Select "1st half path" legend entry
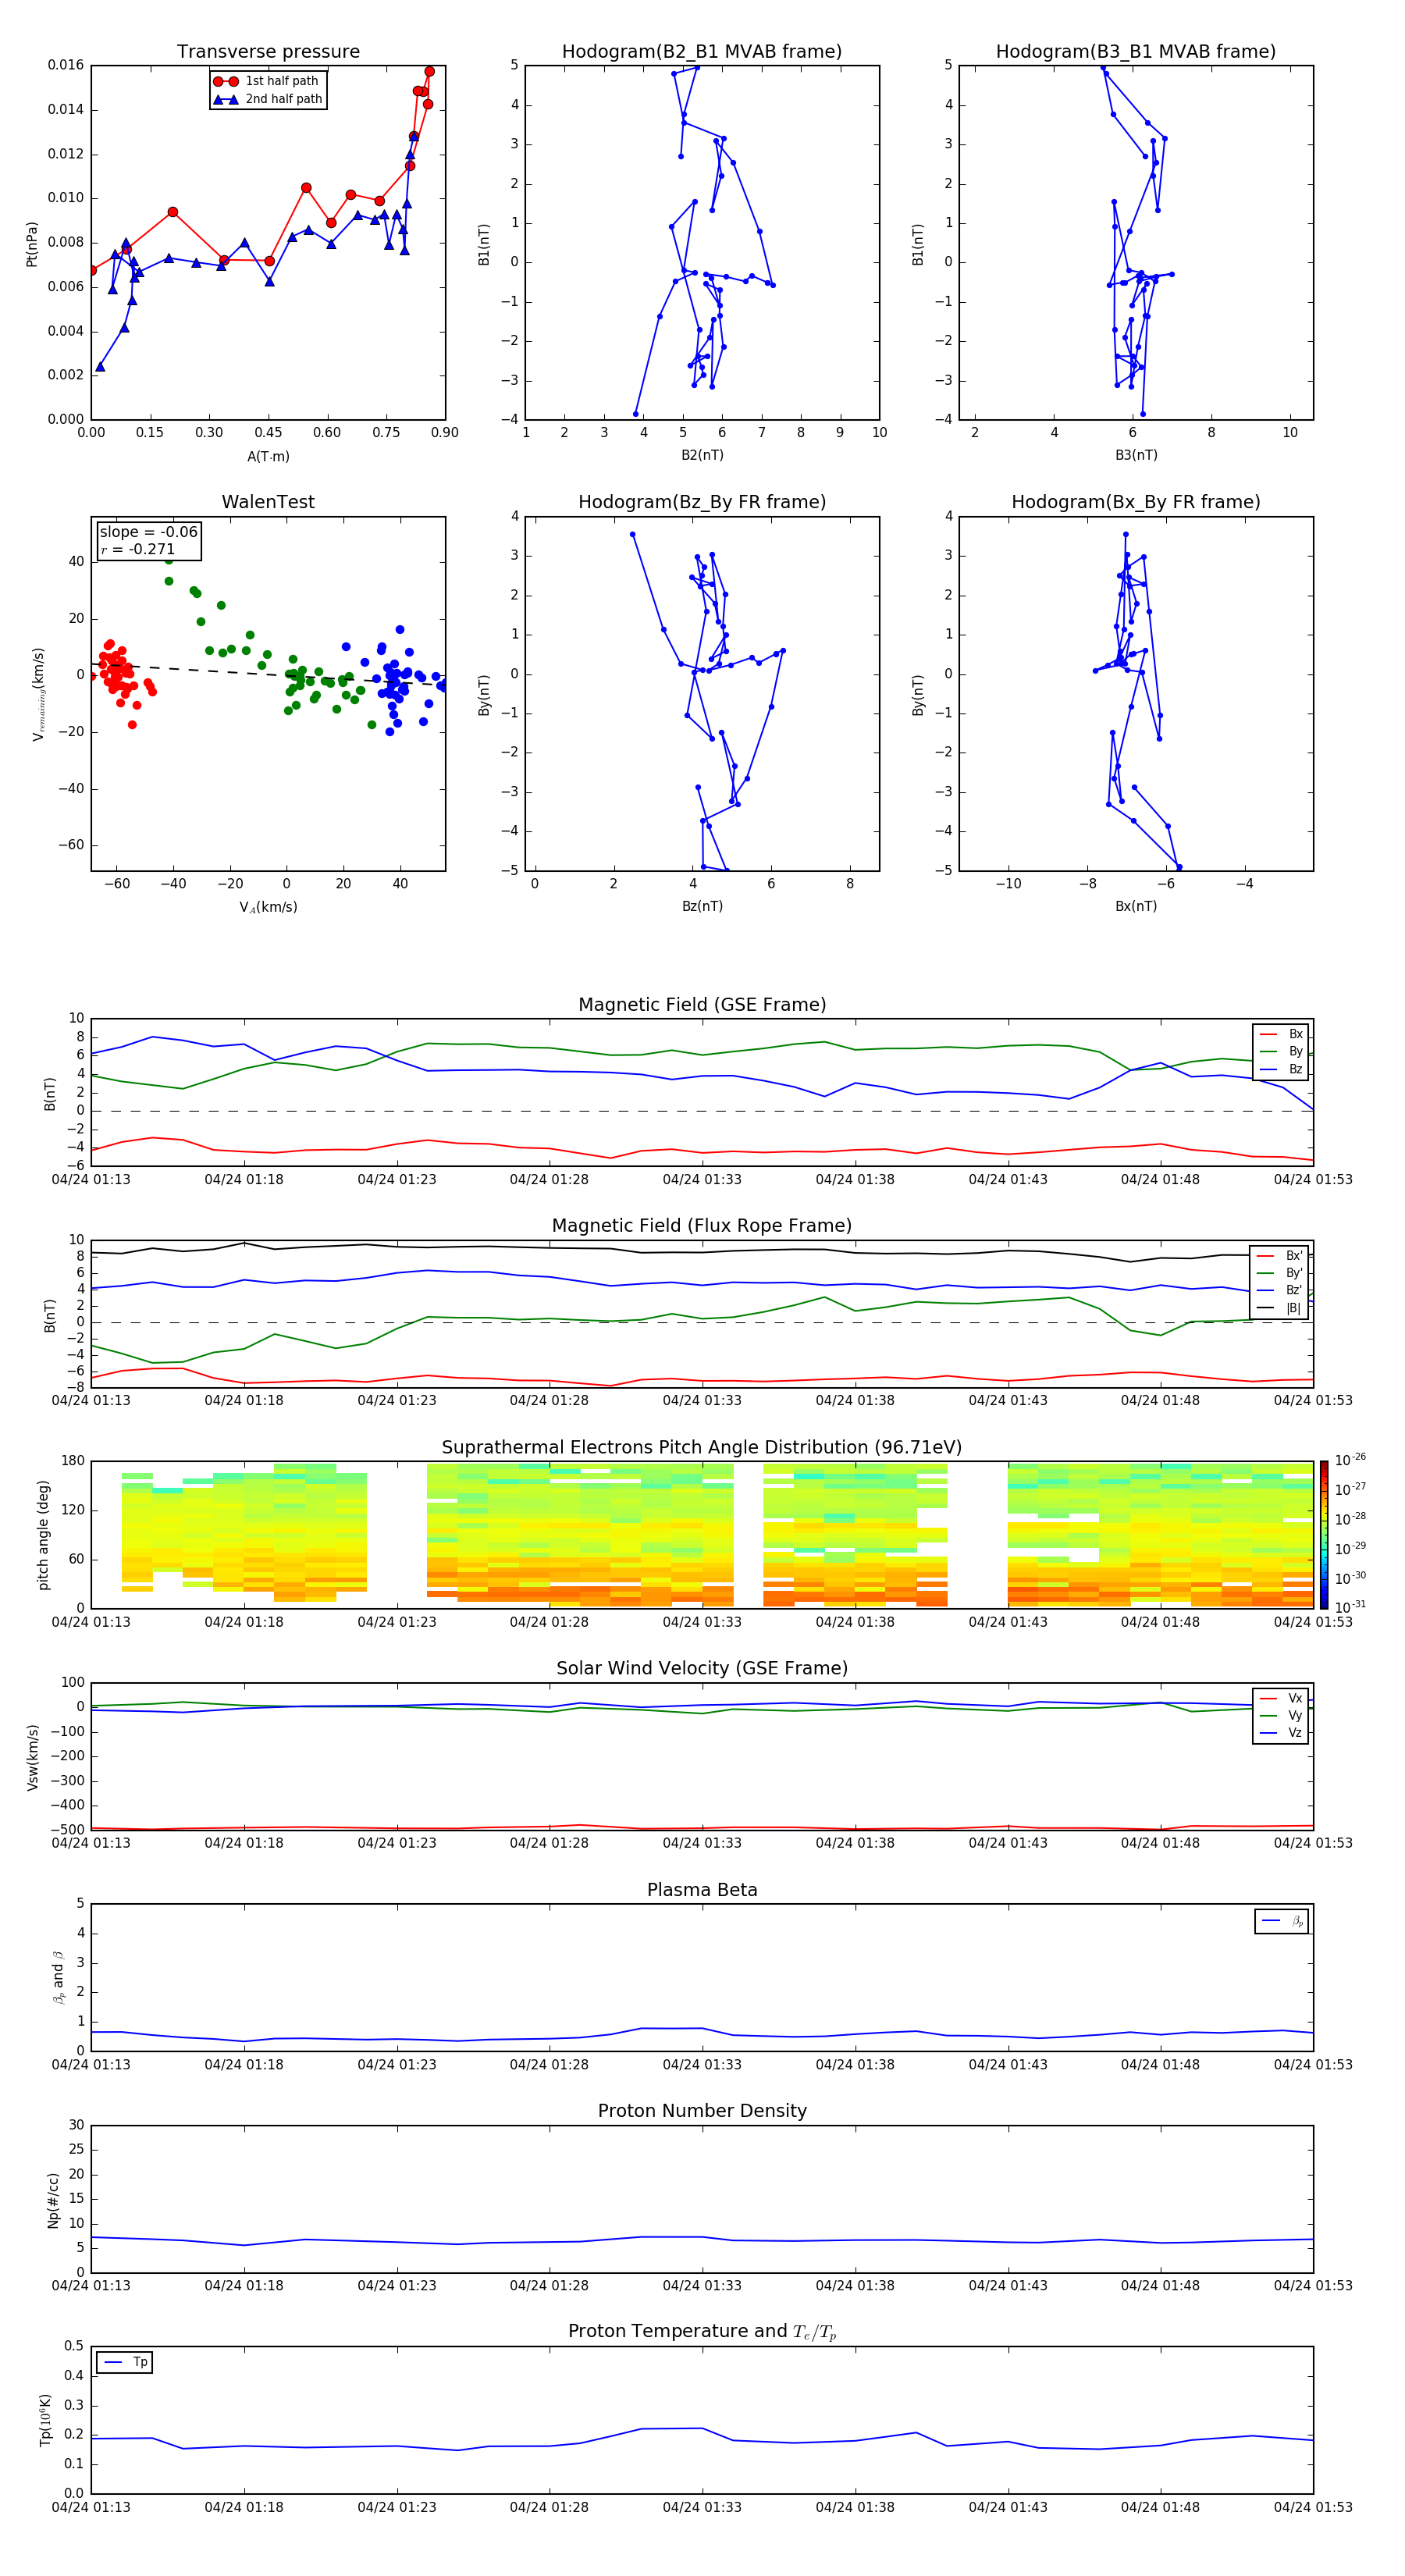This screenshot has width=1405, height=2576. pyautogui.click(x=267, y=81)
